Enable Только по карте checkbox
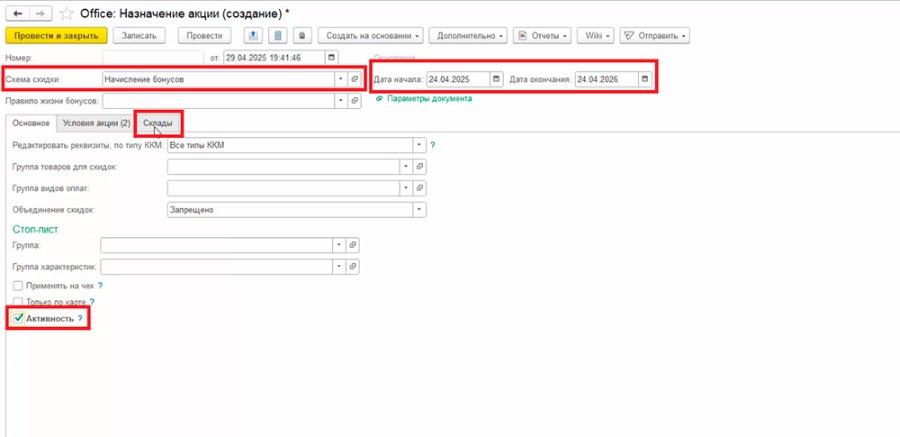The height and width of the screenshot is (437, 900). [x=18, y=301]
